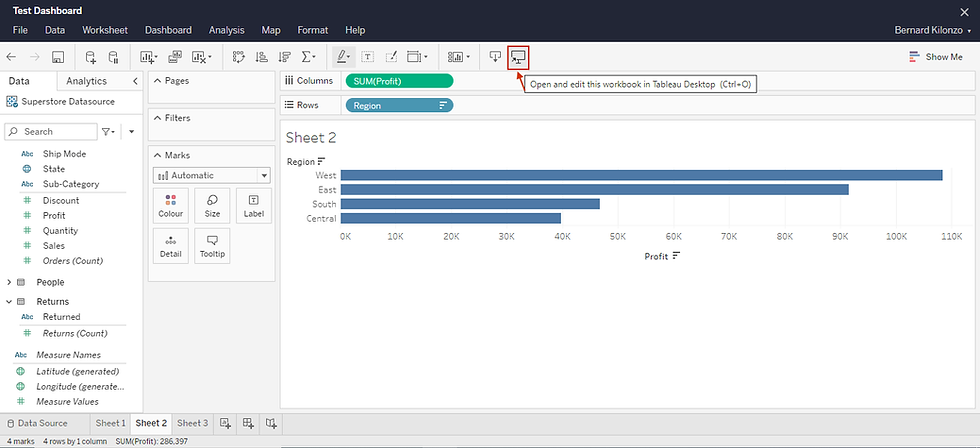Collapse the Data pane left chevron
980x448 pixels.
136,81
